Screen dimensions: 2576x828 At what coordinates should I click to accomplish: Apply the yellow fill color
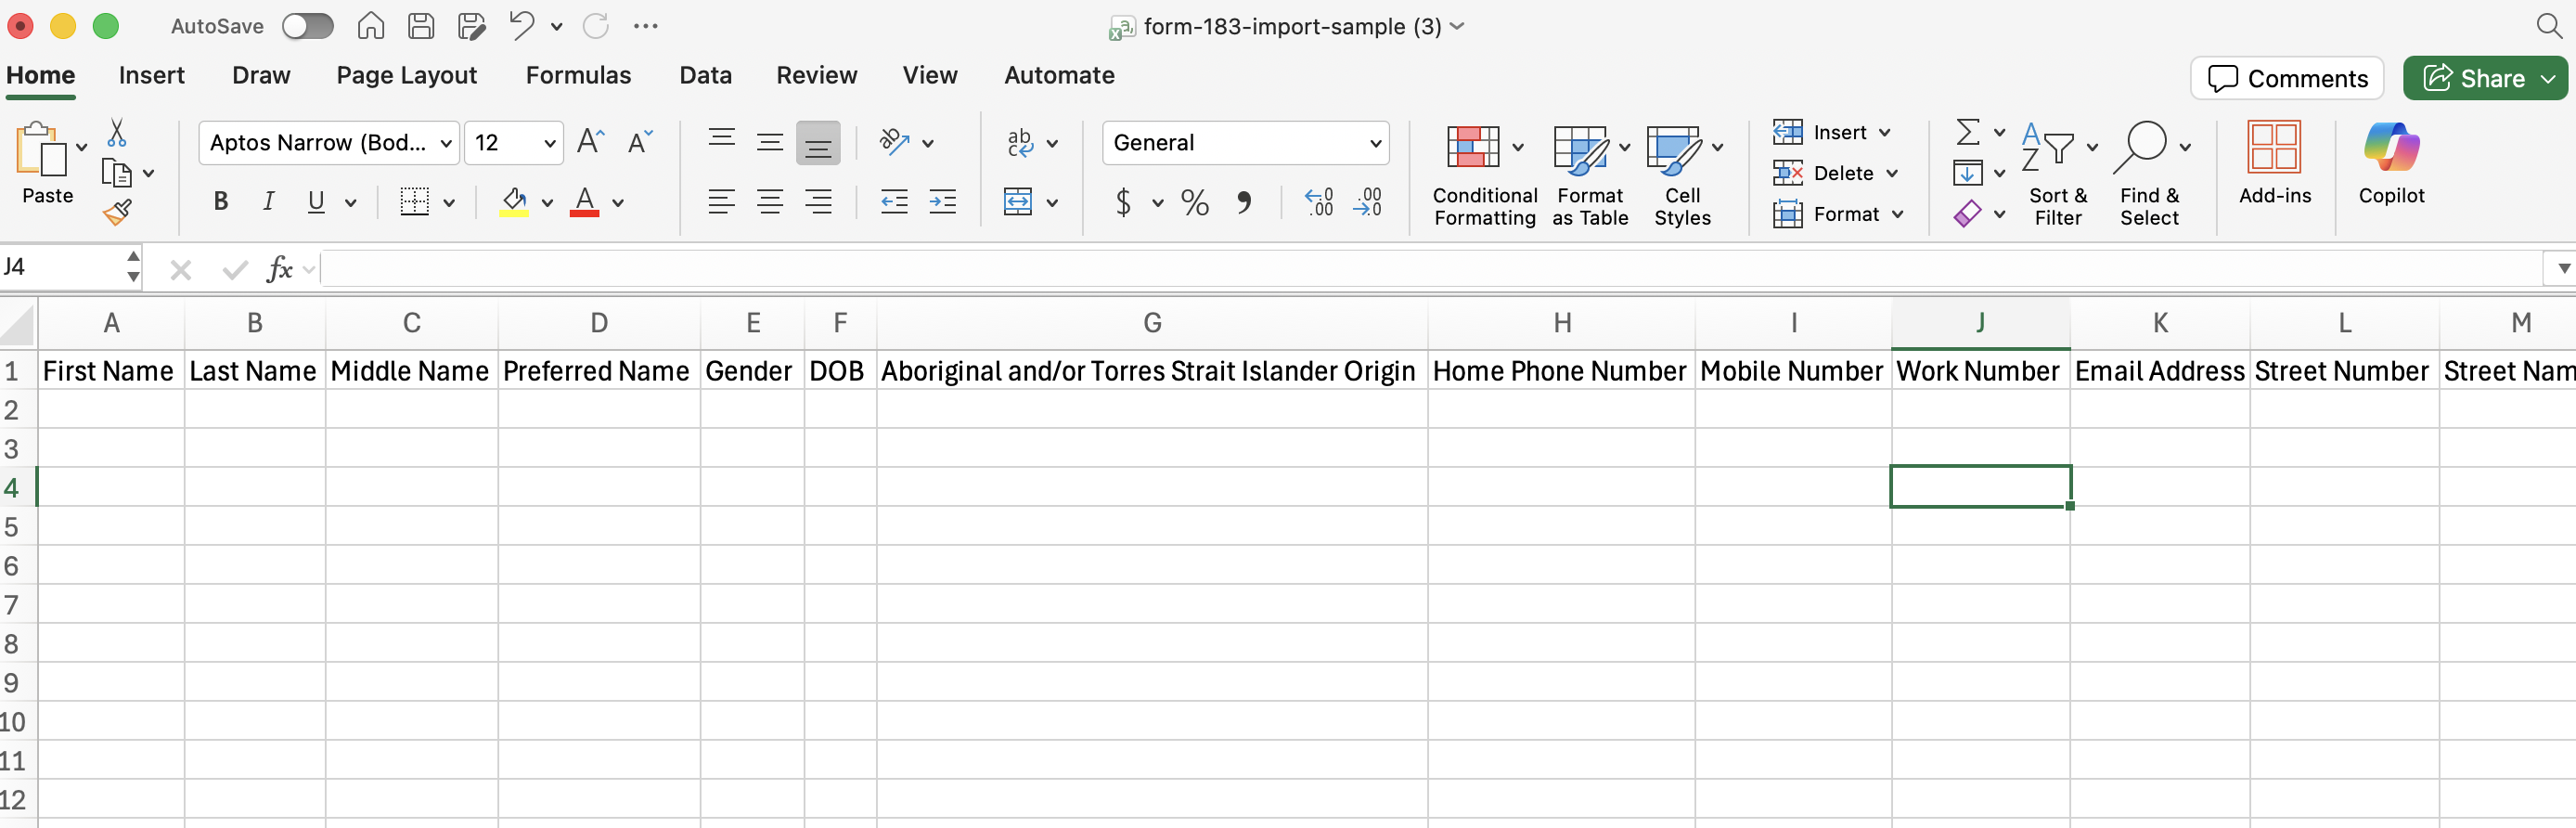(x=514, y=202)
